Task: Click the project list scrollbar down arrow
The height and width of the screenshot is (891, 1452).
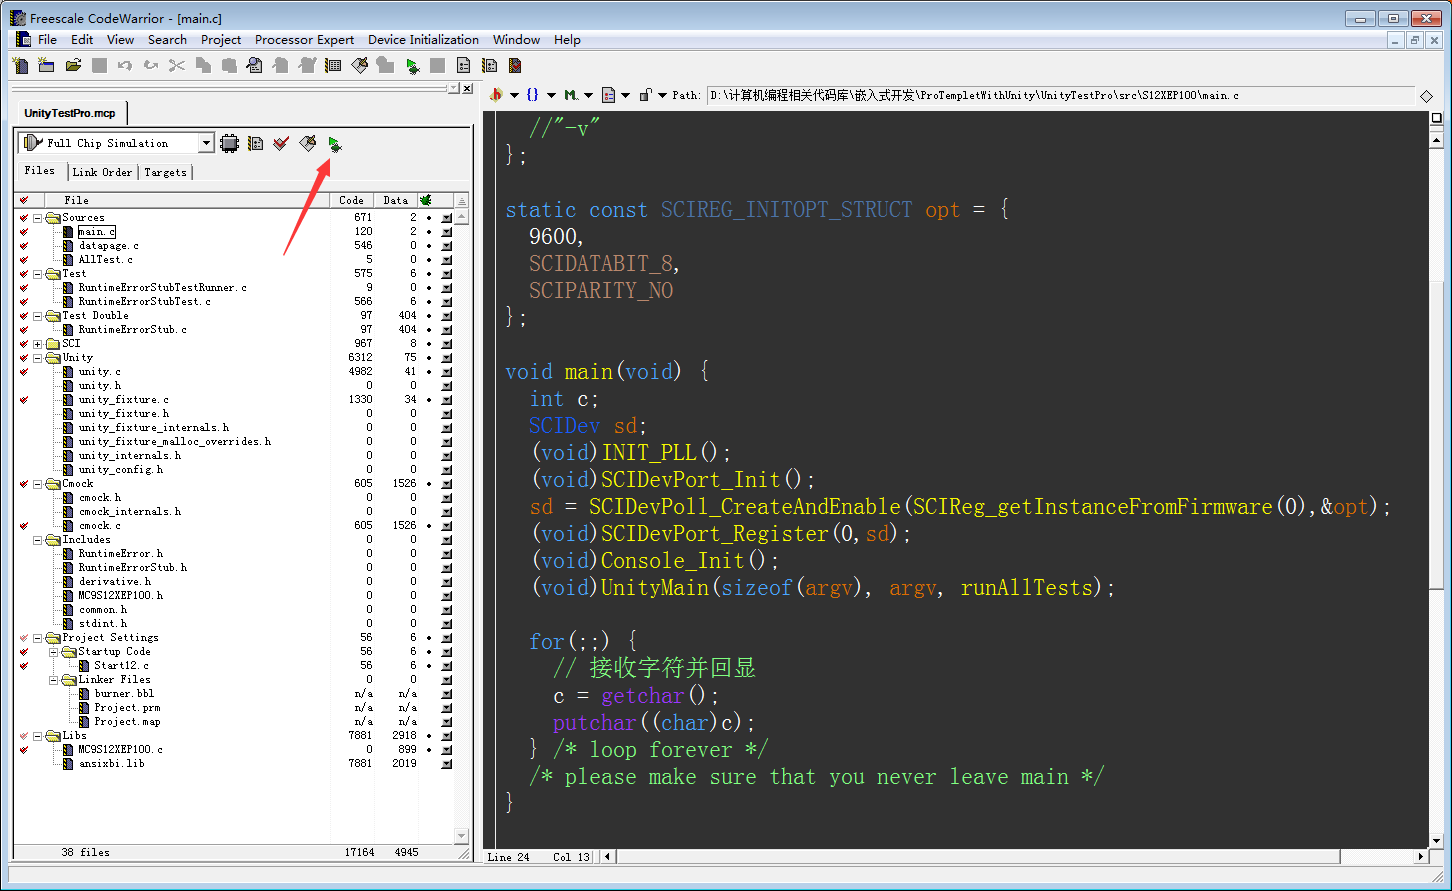Action: click(x=461, y=835)
